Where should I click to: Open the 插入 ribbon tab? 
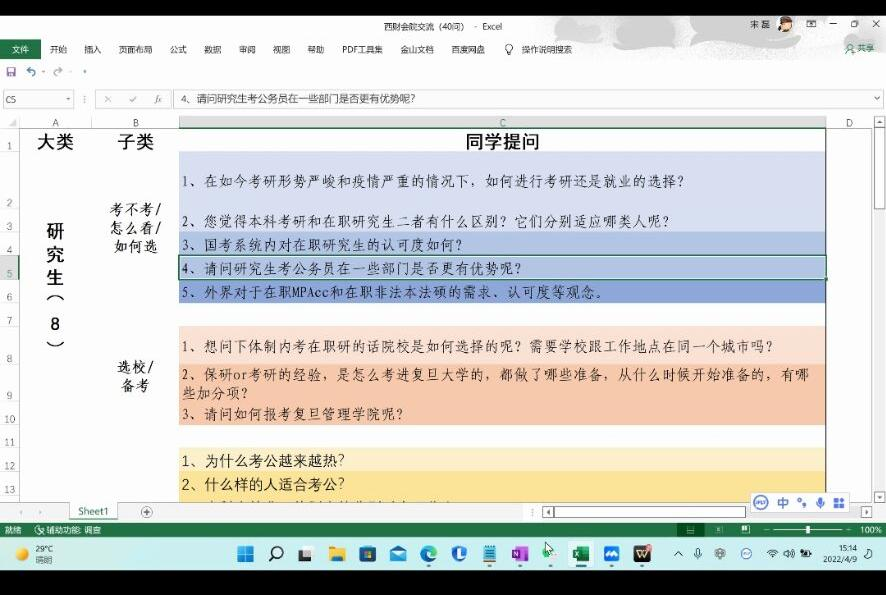92,49
